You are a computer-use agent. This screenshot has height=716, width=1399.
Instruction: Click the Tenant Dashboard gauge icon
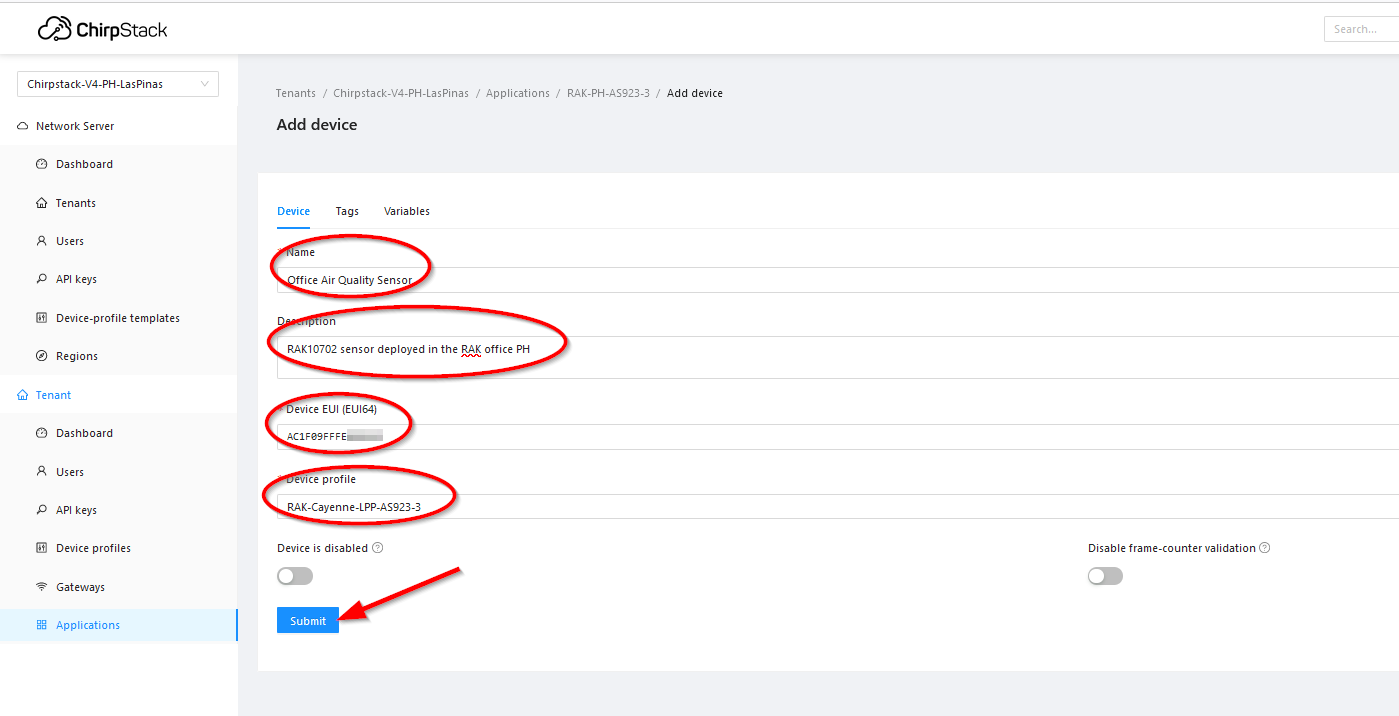[x=41, y=433]
